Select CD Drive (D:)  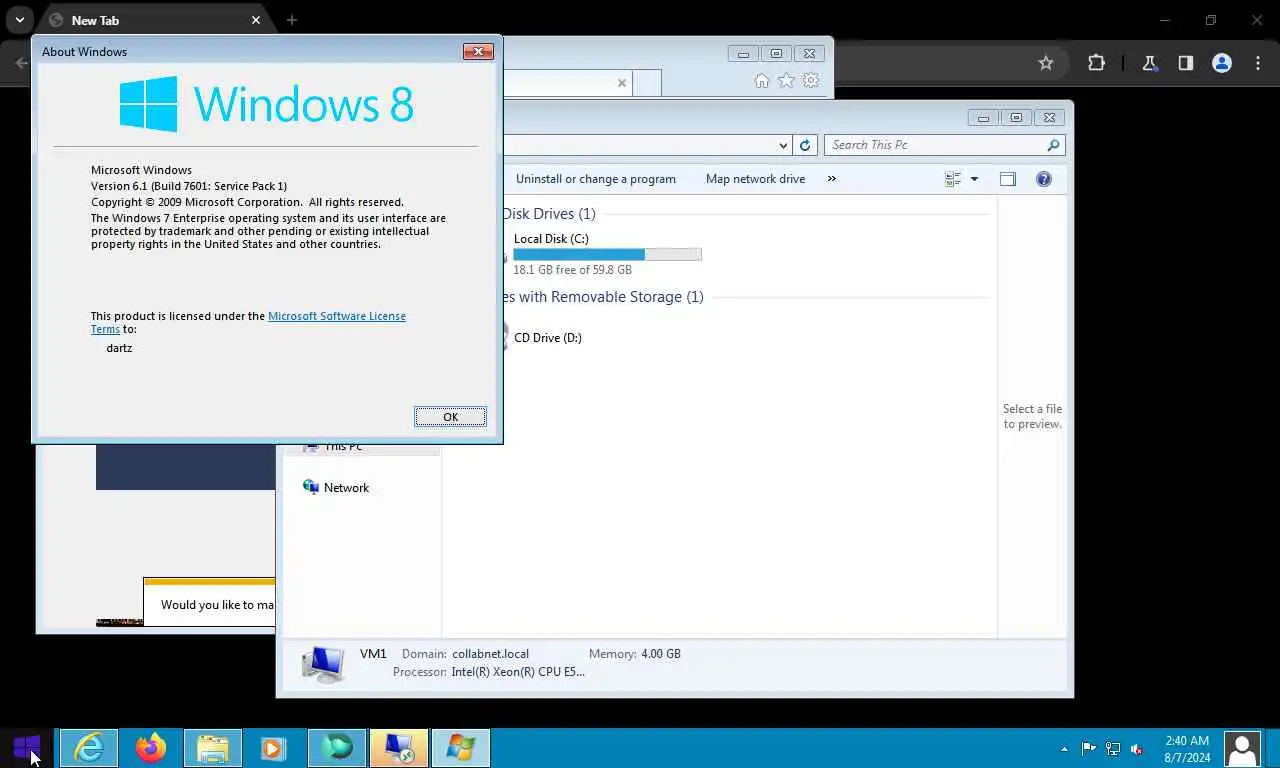[x=548, y=338]
